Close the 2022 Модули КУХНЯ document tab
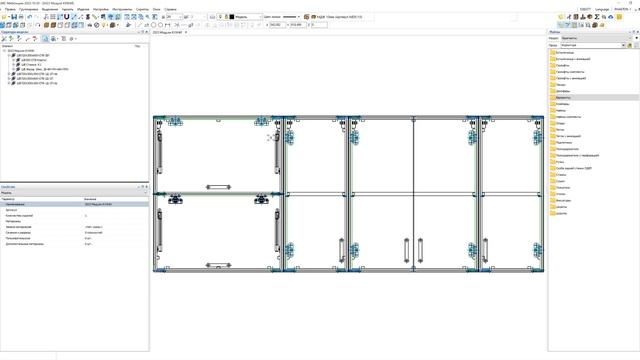The height and width of the screenshot is (360, 640). pyautogui.click(x=186, y=32)
